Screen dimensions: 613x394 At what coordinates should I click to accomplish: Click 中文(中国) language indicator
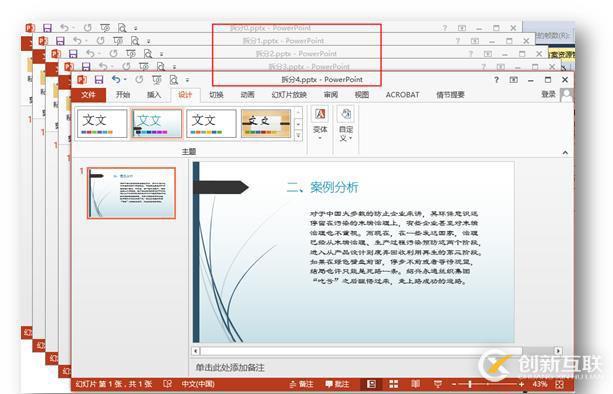(198, 384)
